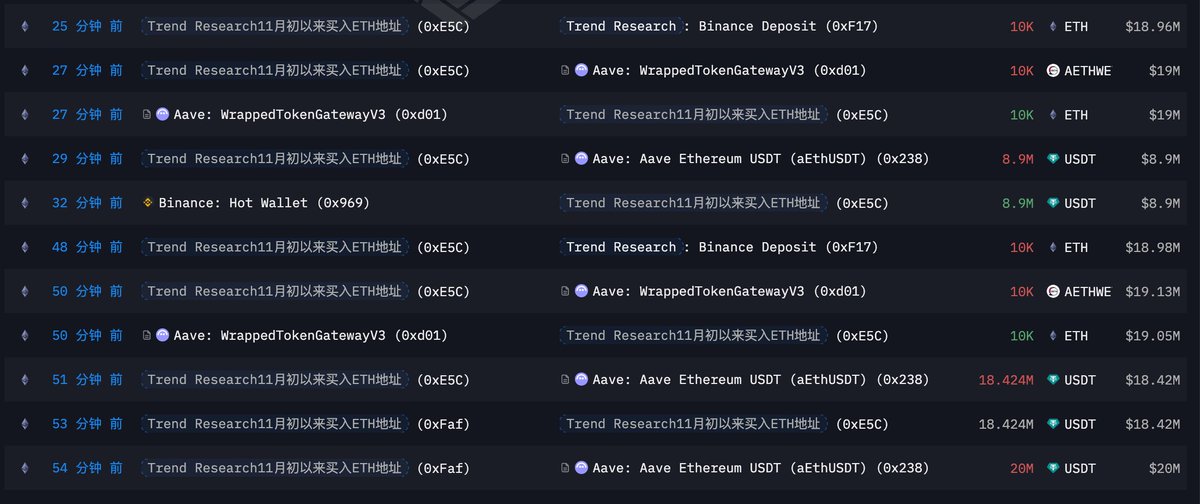Click the green 8.9M amount in 32 分钟前 row
Viewport: 1200px width, 504px height.
tap(1018, 203)
